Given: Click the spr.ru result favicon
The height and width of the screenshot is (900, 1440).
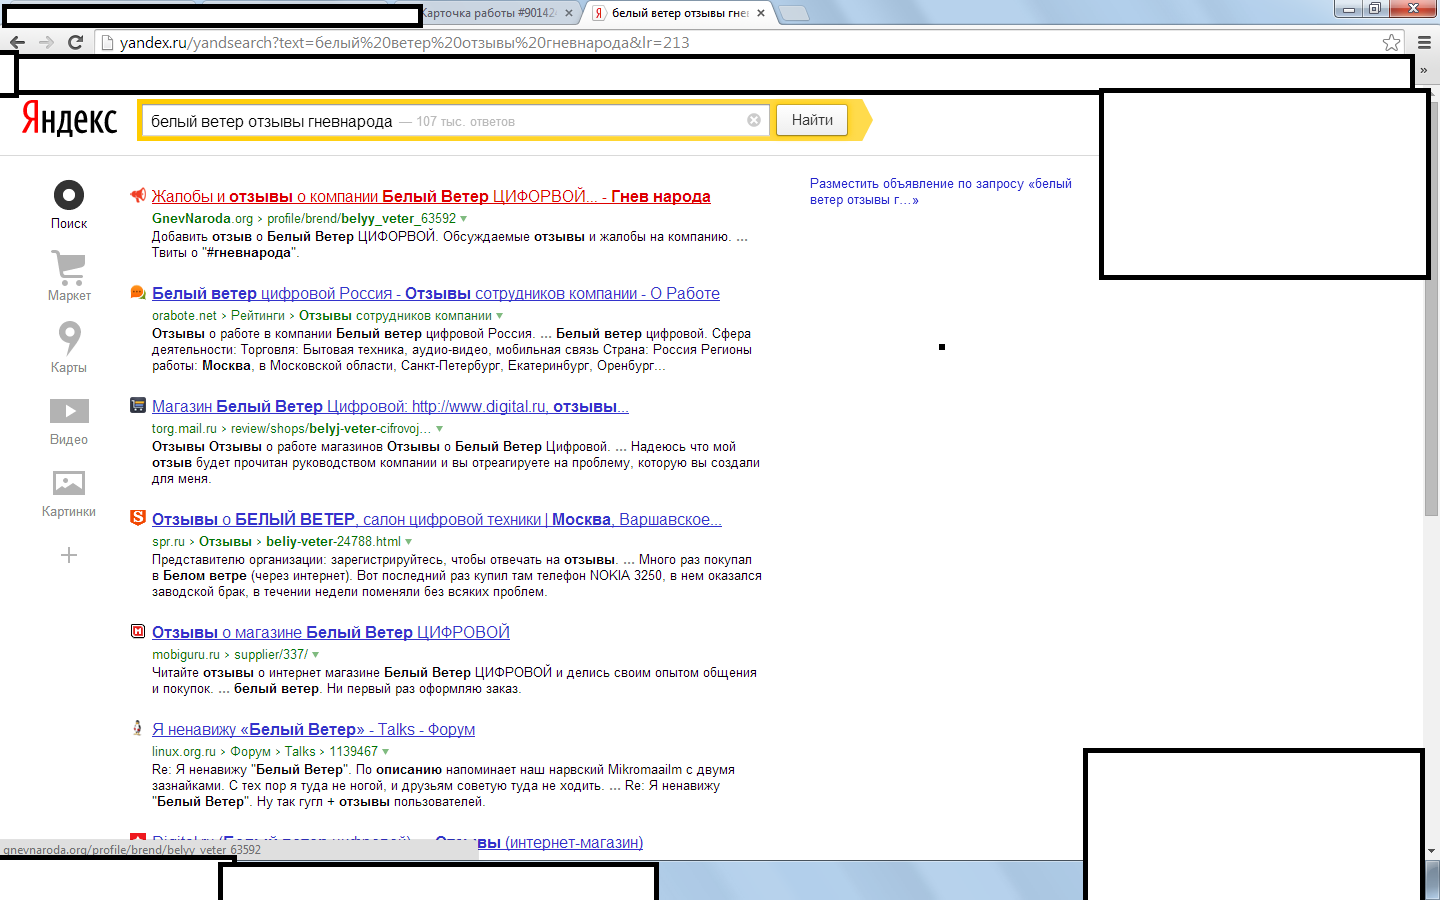Looking at the screenshot, I should (x=138, y=518).
